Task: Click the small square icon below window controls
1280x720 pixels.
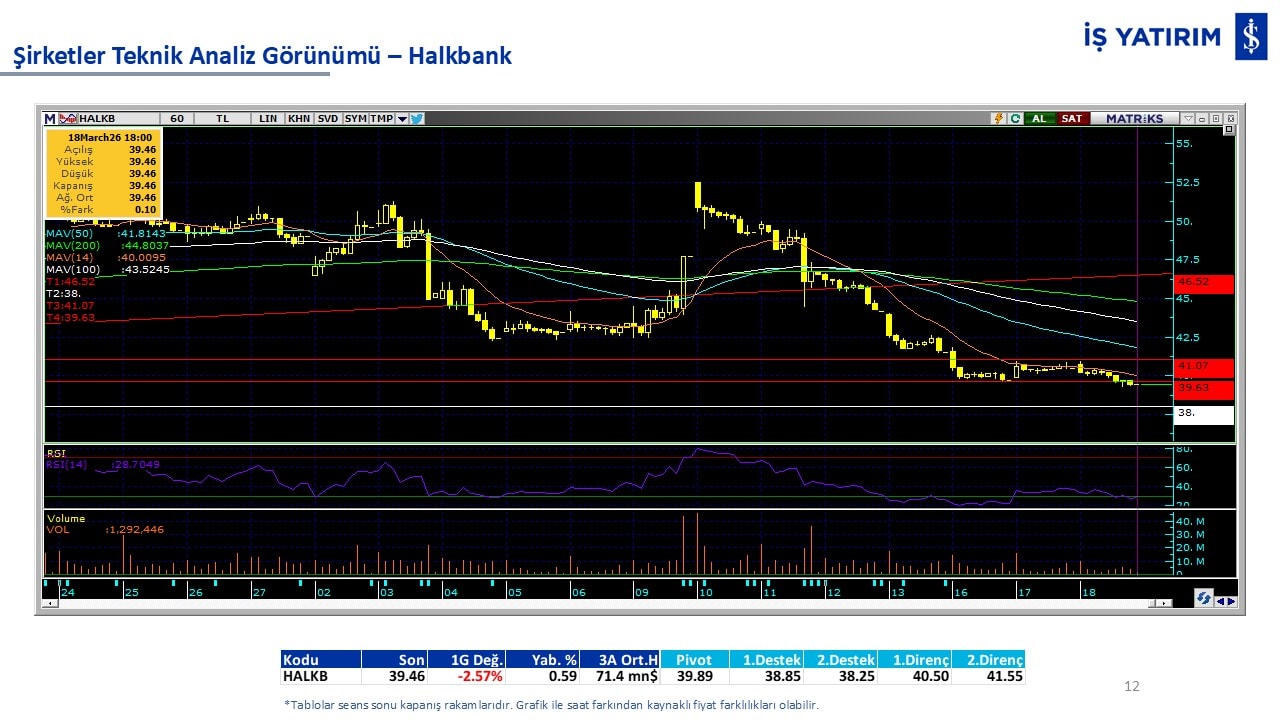Action: (x=1229, y=131)
